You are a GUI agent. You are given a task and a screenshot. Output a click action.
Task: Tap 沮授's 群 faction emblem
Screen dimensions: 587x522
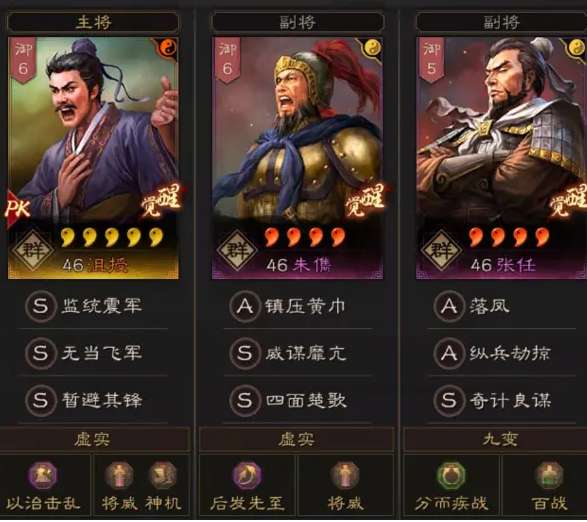click(33, 250)
